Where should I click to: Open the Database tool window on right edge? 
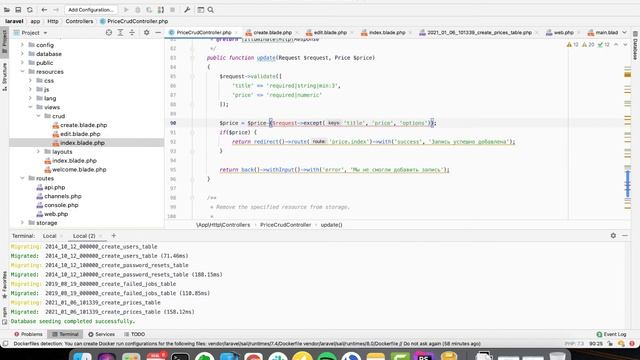click(636, 46)
